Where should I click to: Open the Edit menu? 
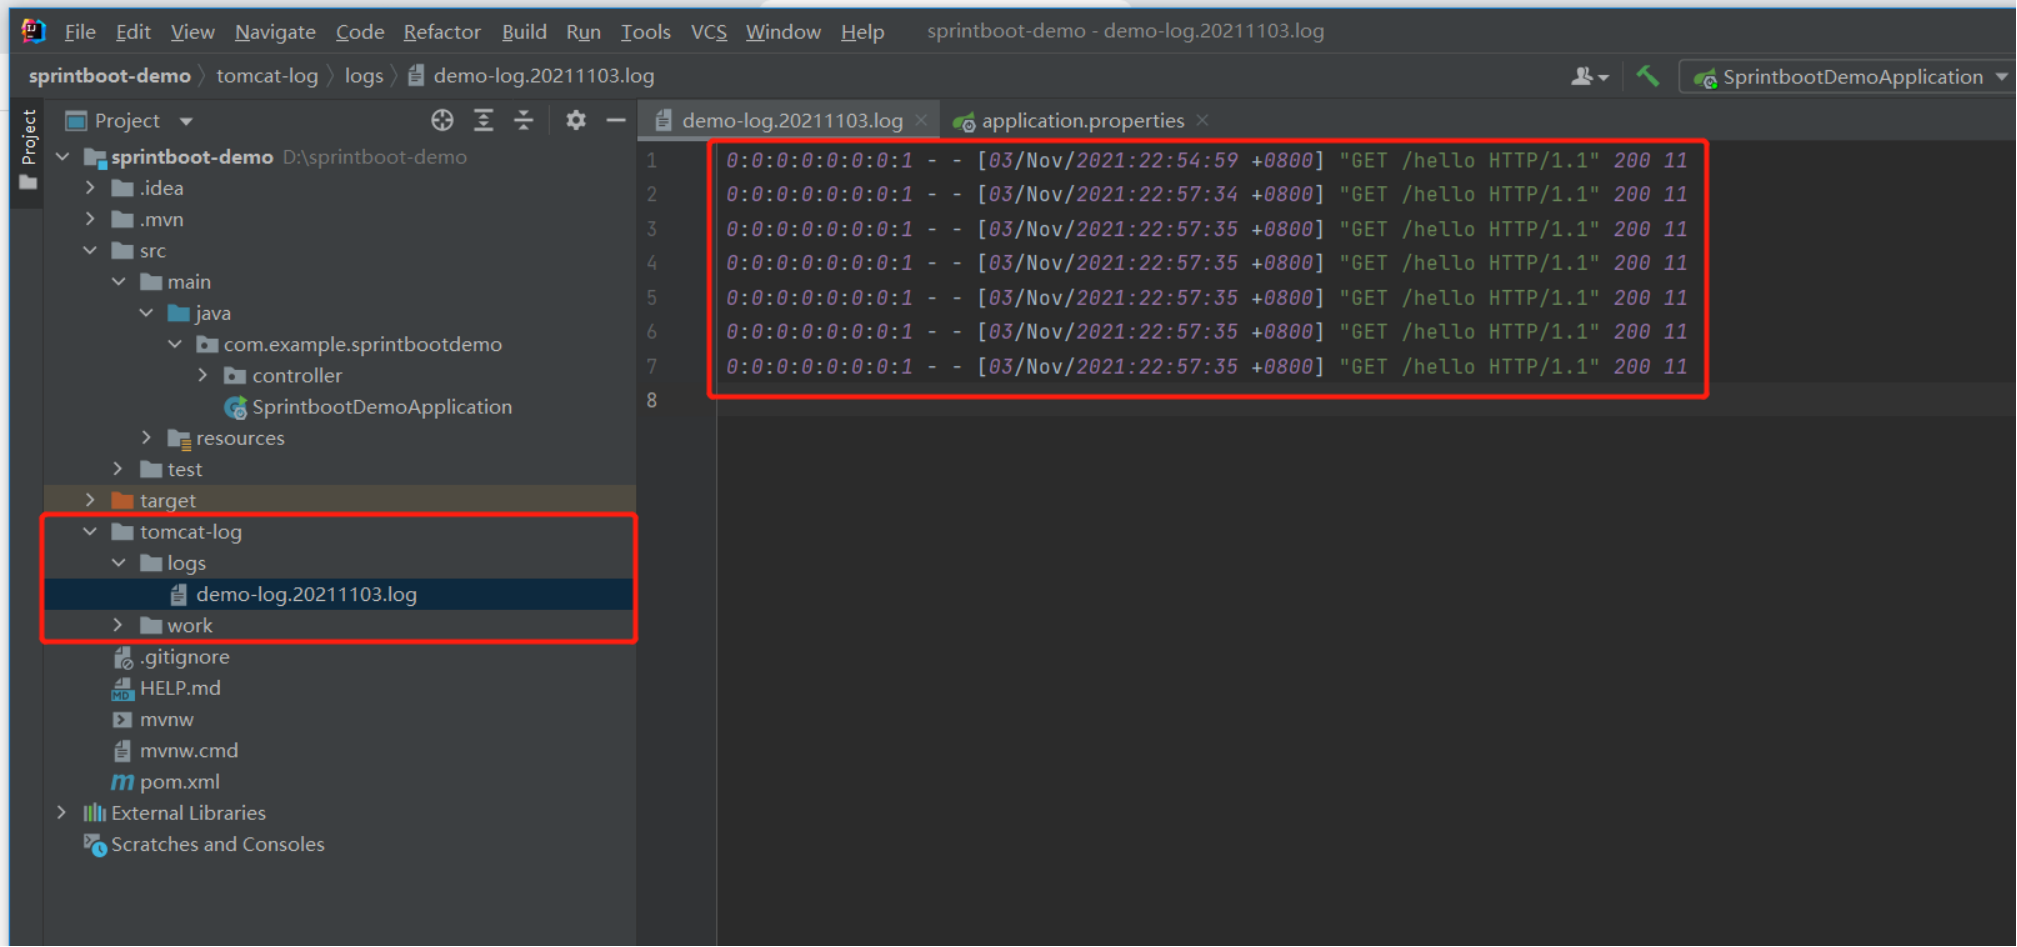[133, 32]
